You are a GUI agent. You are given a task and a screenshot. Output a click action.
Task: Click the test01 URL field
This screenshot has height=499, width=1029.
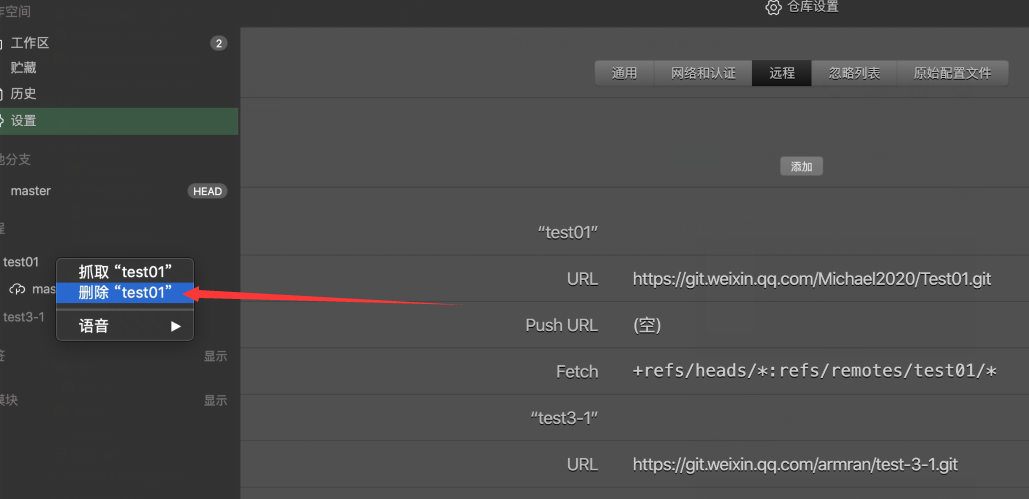(811, 279)
